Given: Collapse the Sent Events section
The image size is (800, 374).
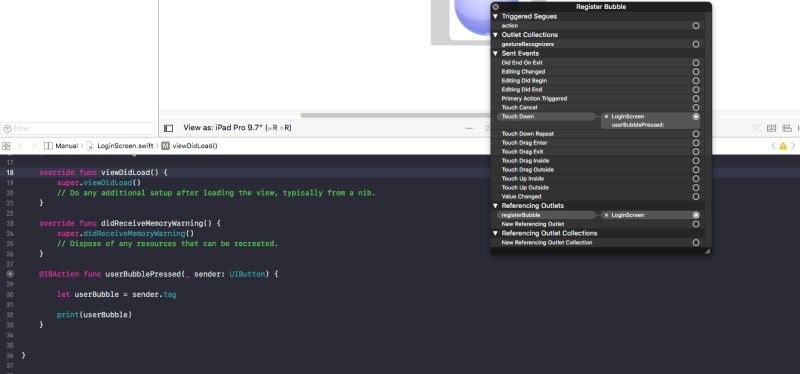Looking at the screenshot, I should [x=495, y=53].
